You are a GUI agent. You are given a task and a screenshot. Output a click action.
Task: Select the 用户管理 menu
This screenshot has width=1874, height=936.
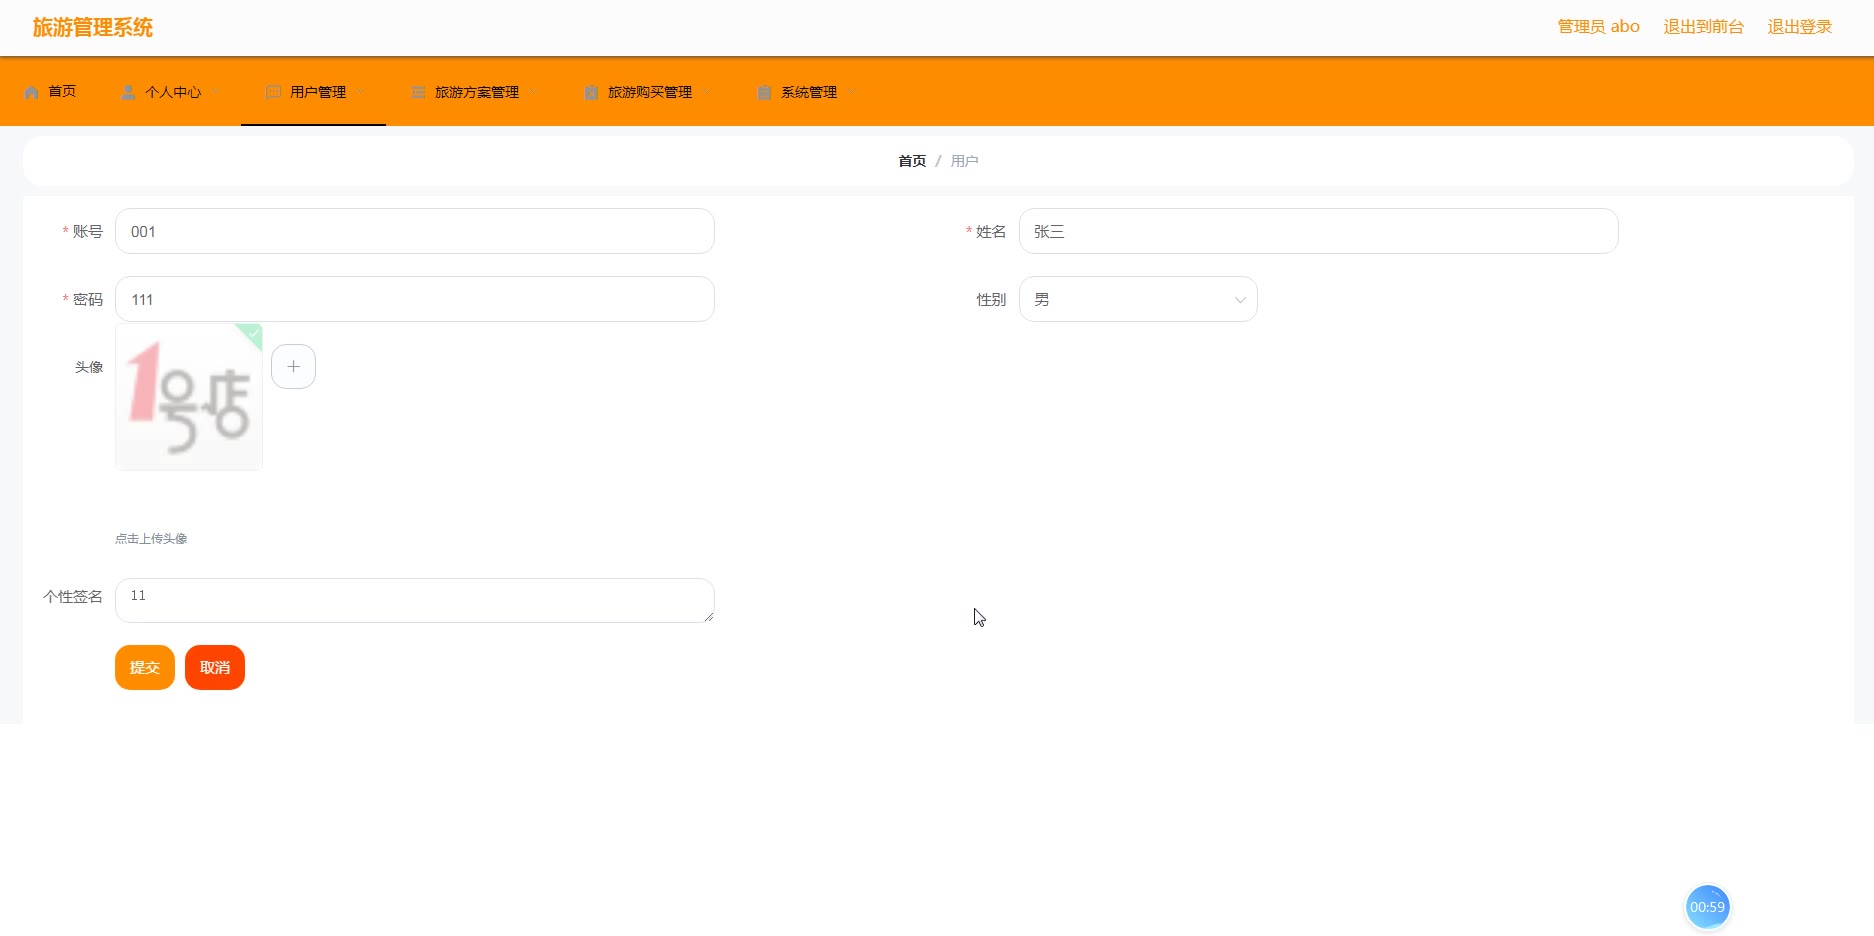point(313,92)
